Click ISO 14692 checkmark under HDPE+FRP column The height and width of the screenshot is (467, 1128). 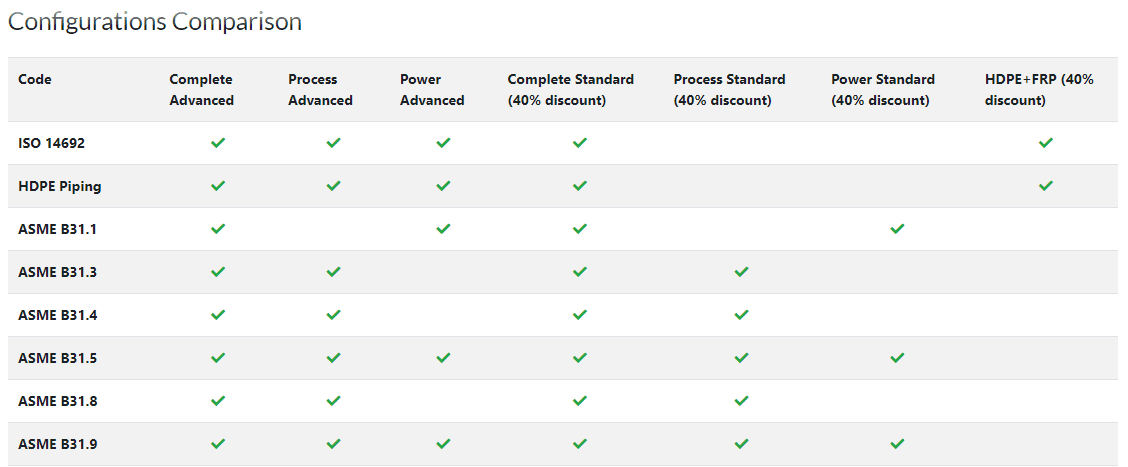coord(1046,143)
